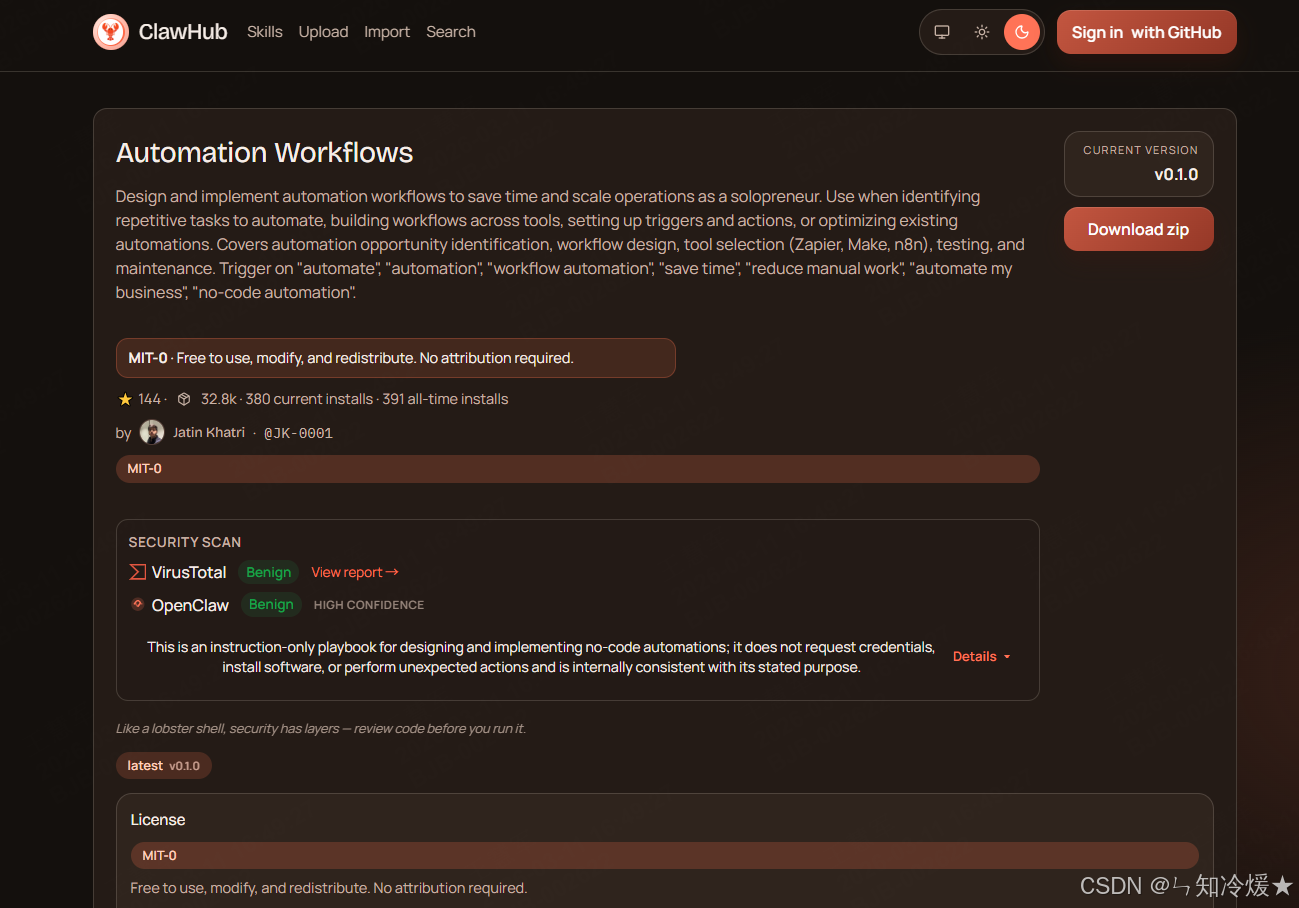The width and height of the screenshot is (1299, 908).
Task: Download the skill zip
Action: [1139, 229]
